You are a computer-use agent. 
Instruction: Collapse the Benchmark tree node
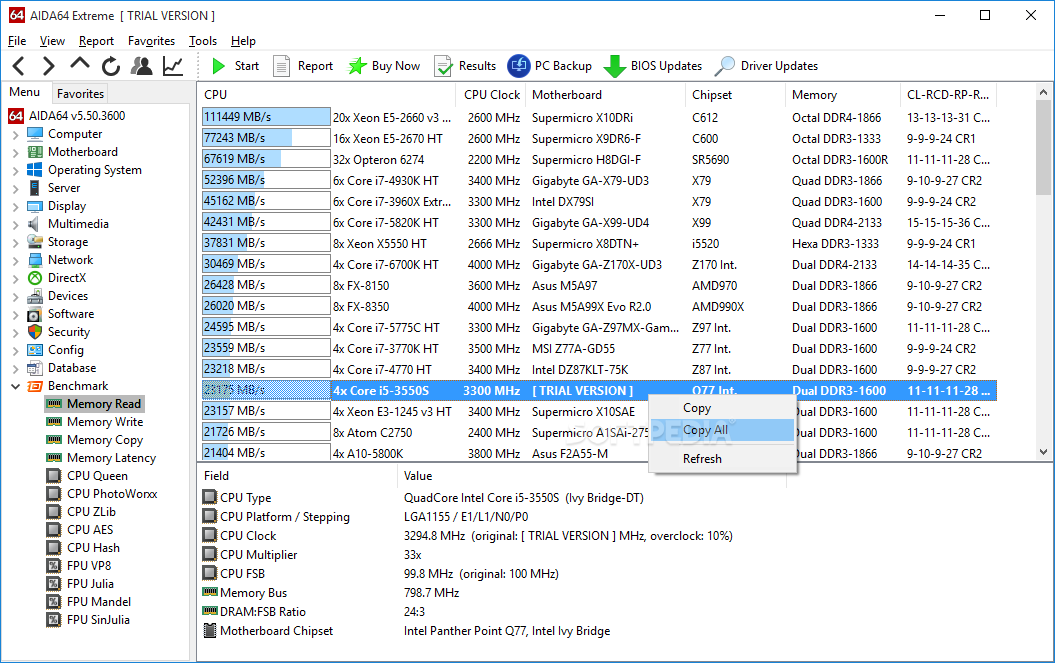pyautogui.click(x=15, y=386)
